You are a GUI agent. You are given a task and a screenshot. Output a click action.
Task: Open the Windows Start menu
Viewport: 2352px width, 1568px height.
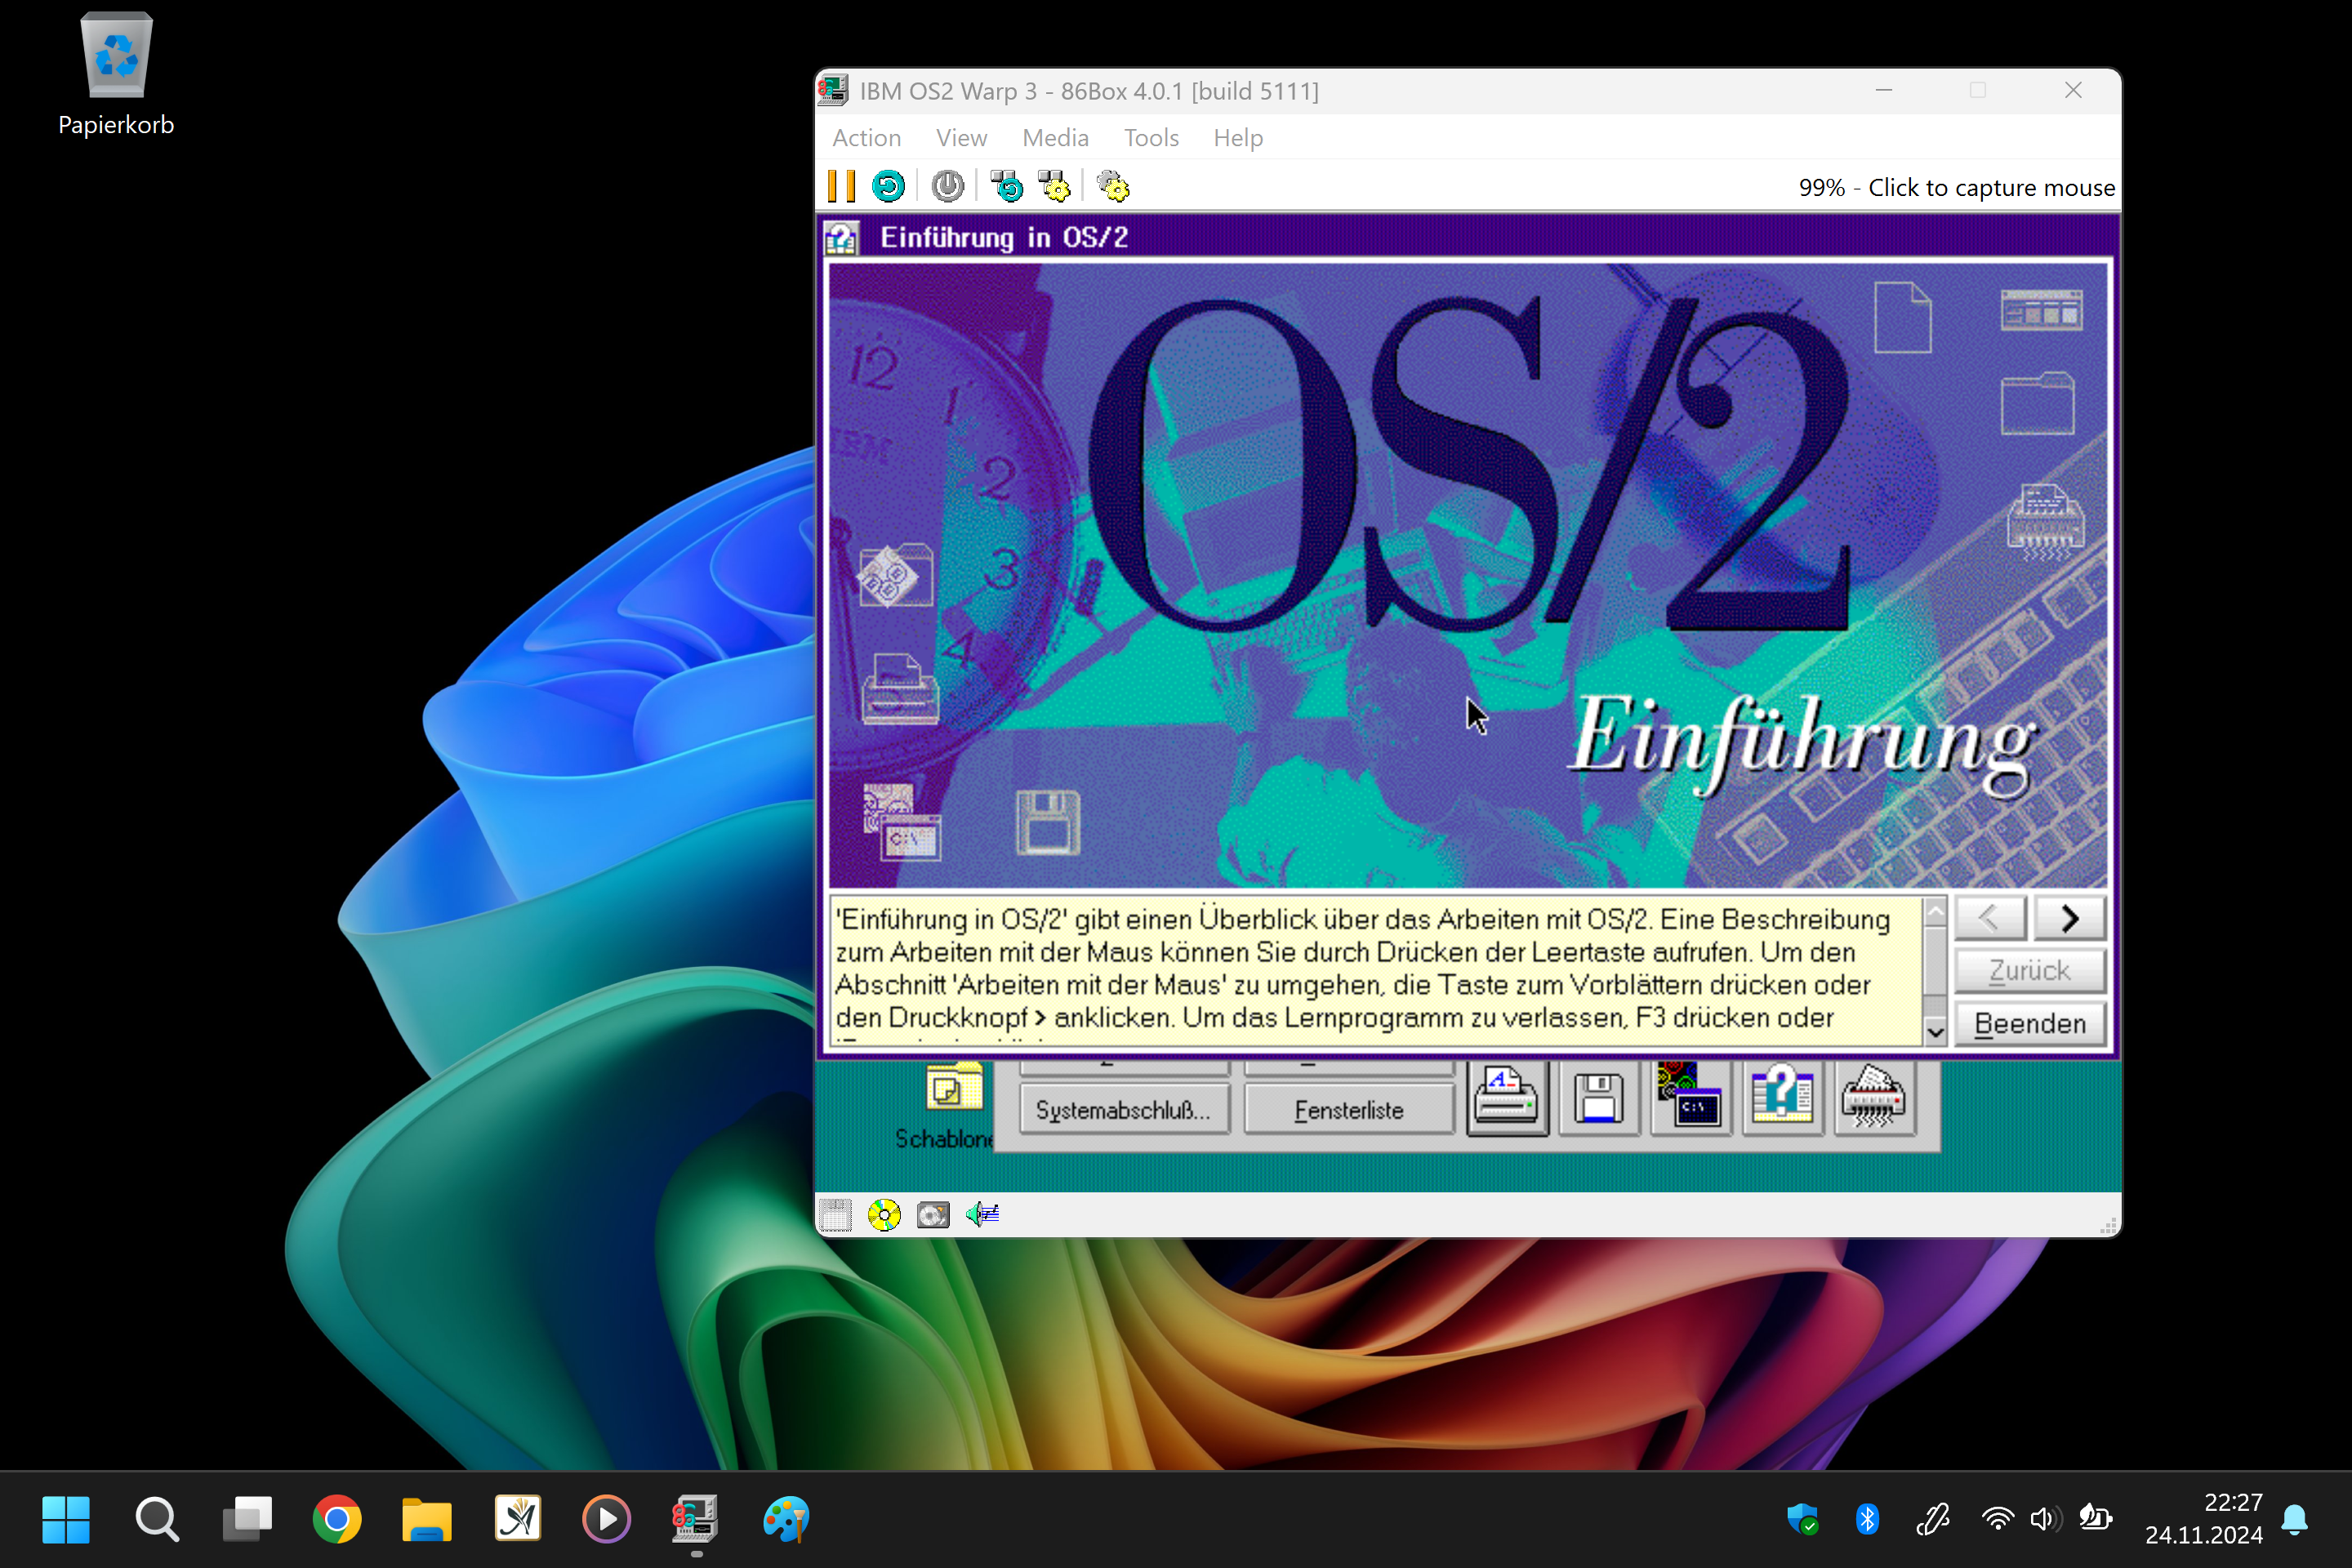click(x=66, y=1519)
